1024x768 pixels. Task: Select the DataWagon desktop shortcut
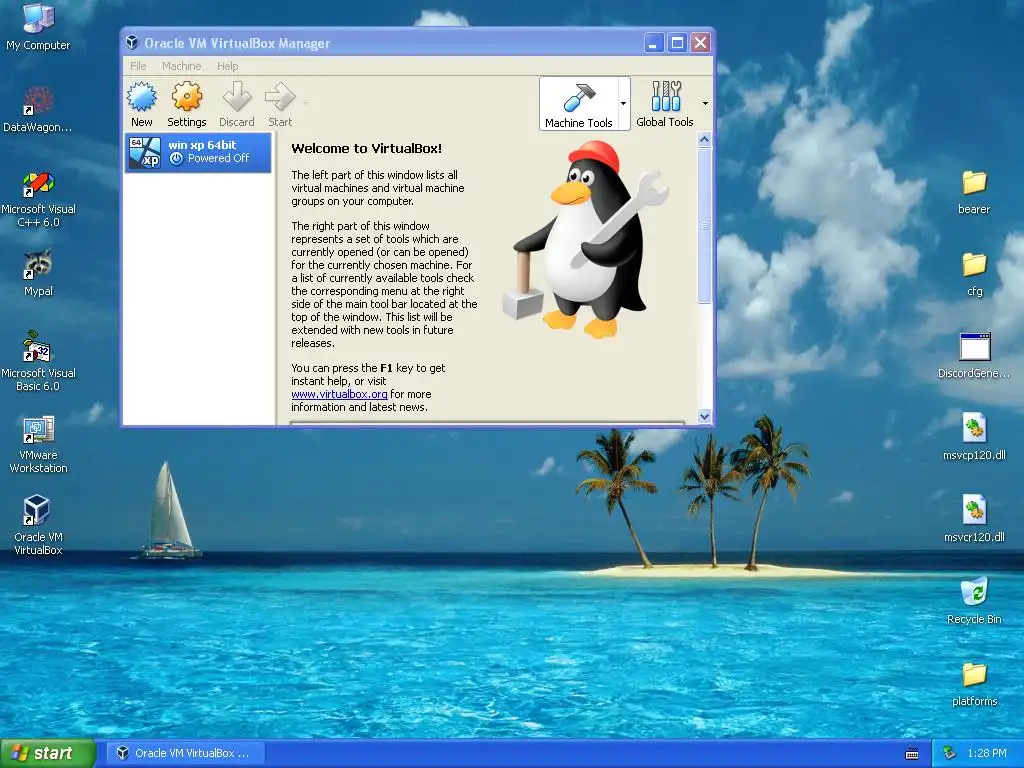[x=38, y=110]
